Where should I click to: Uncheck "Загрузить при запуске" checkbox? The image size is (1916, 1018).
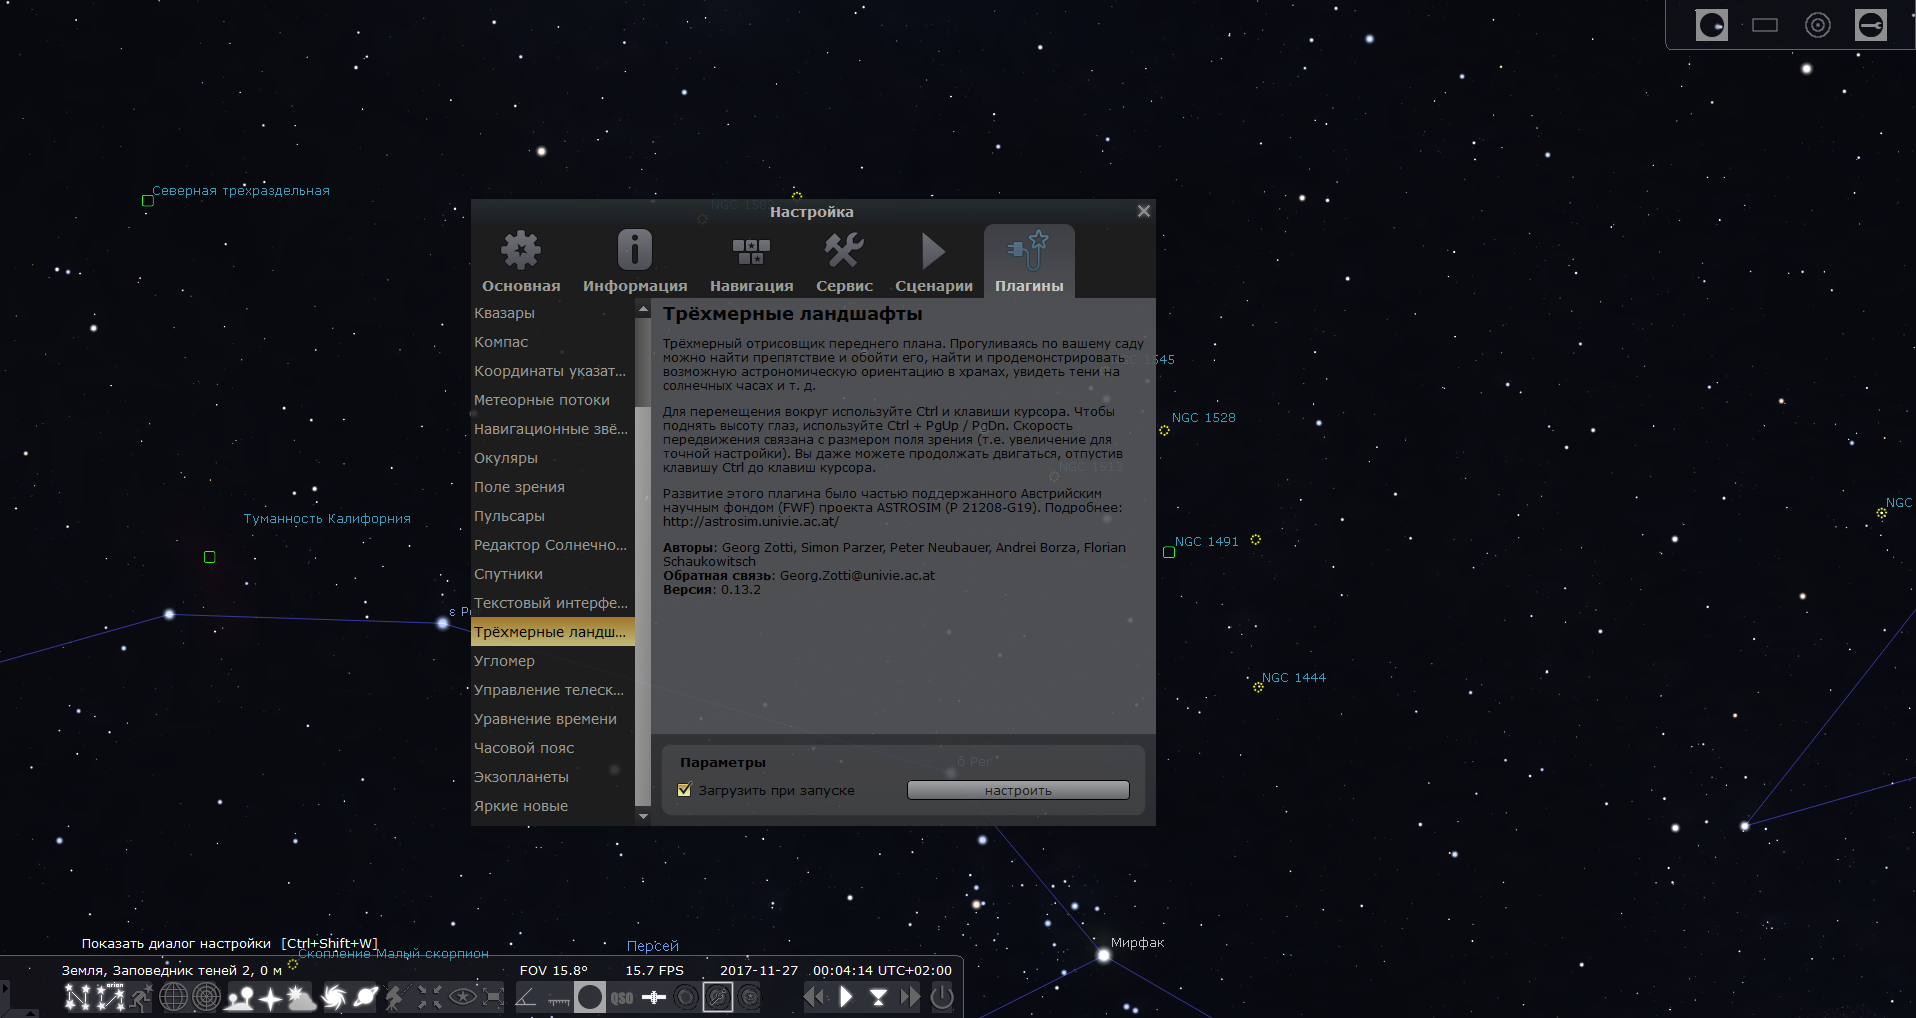tap(684, 790)
